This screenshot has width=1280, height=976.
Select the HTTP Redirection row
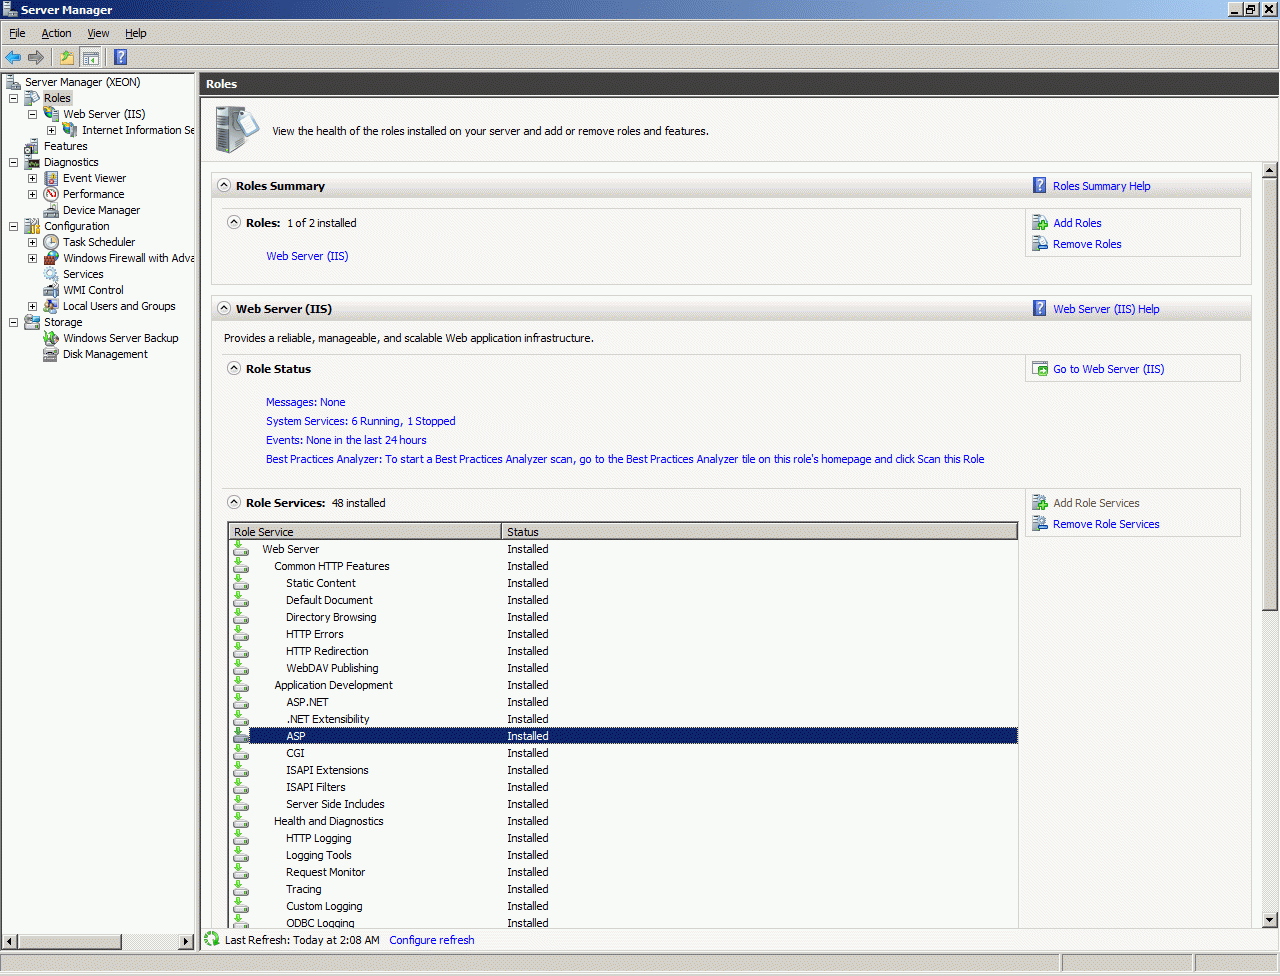624,651
